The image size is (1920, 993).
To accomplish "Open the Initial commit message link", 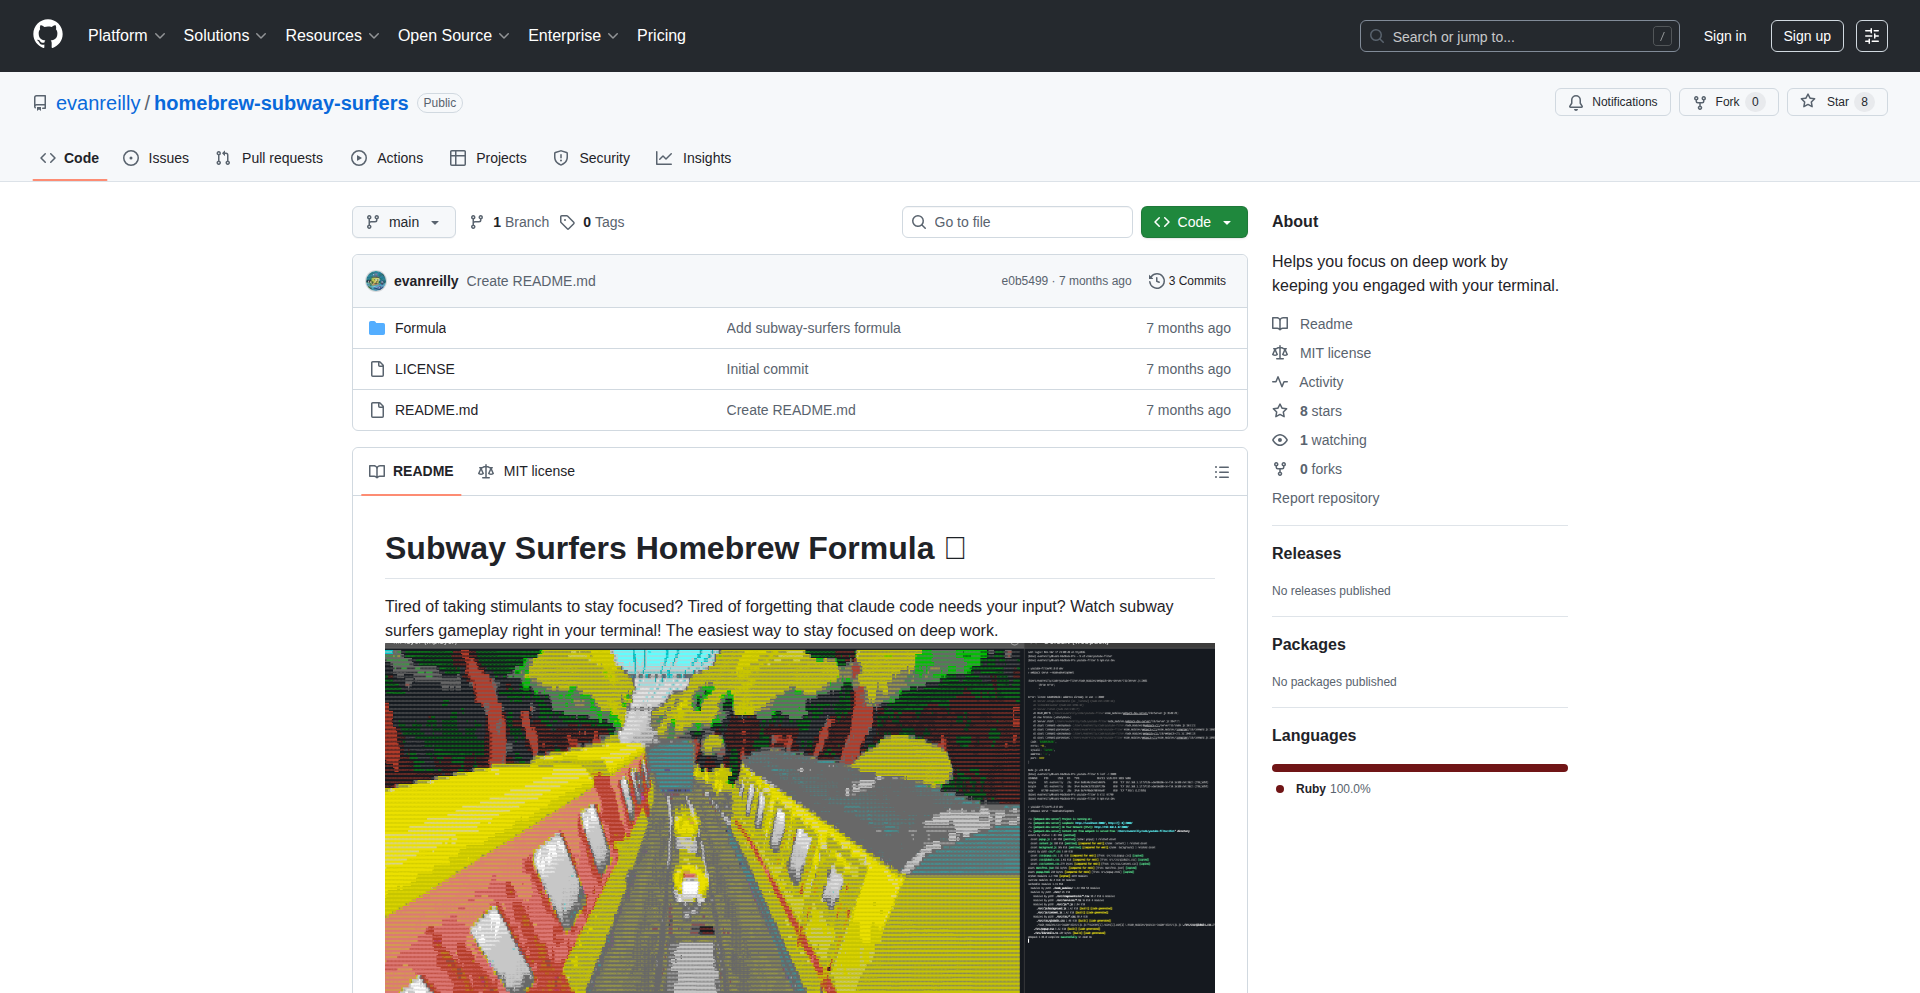I will click(767, 369).
